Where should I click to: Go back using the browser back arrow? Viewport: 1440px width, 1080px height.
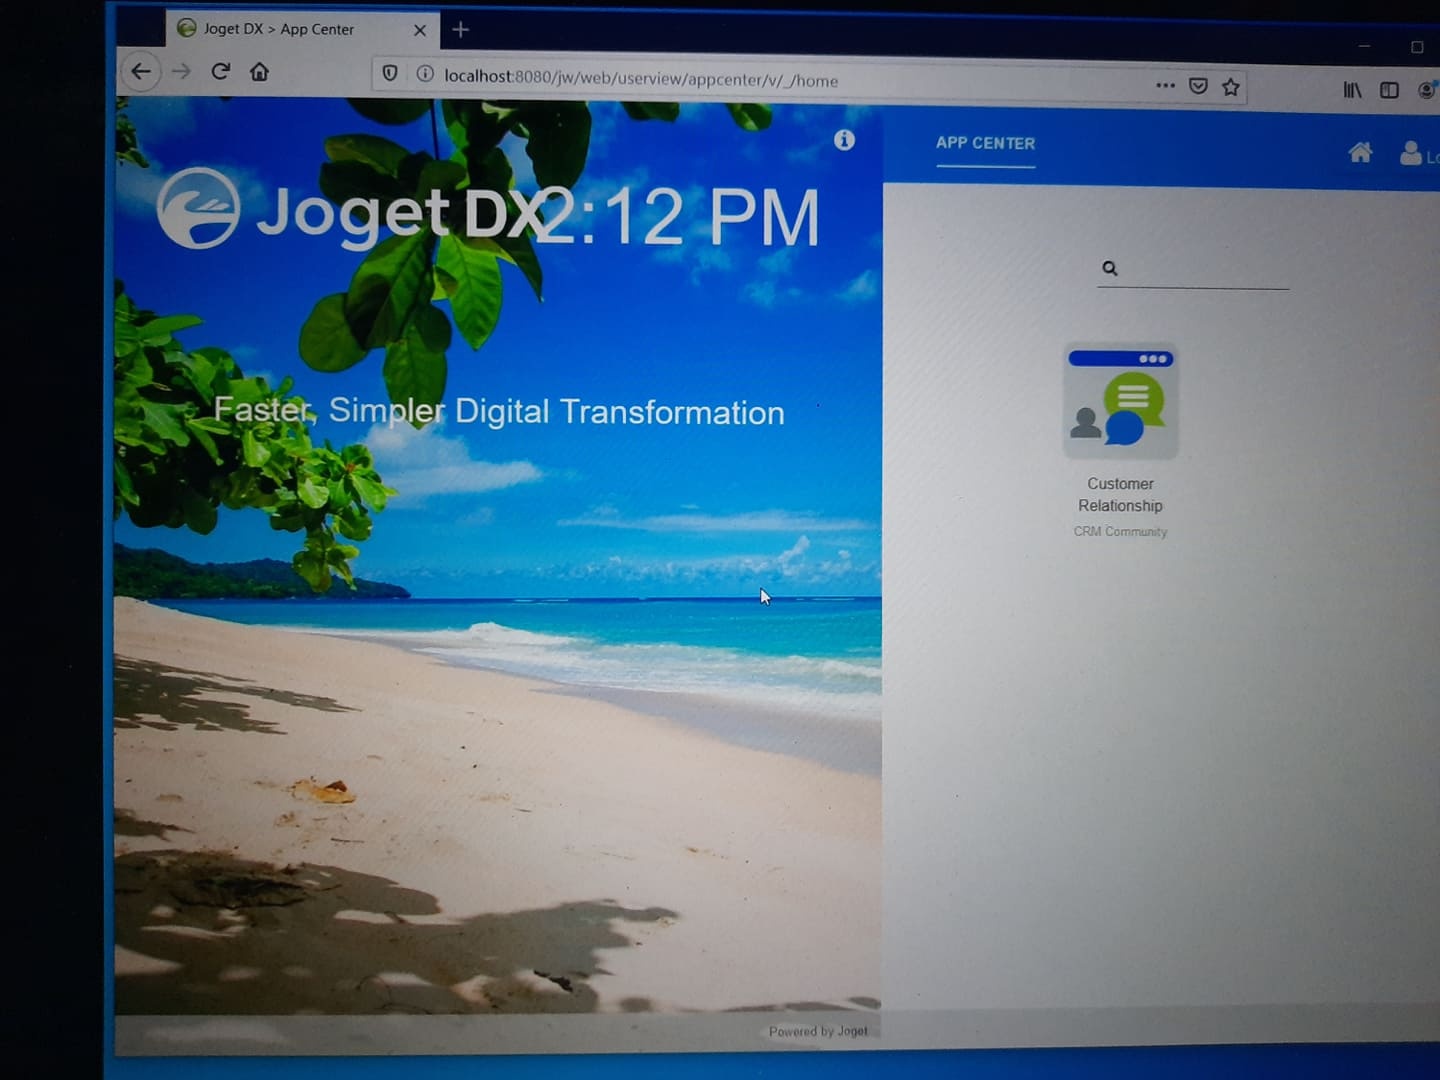coord(141,71)
